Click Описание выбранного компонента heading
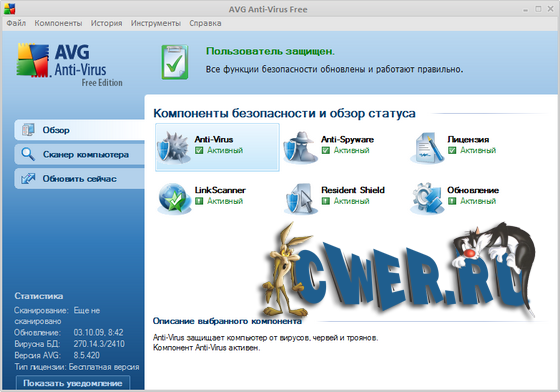 click(x=227, y=321)
